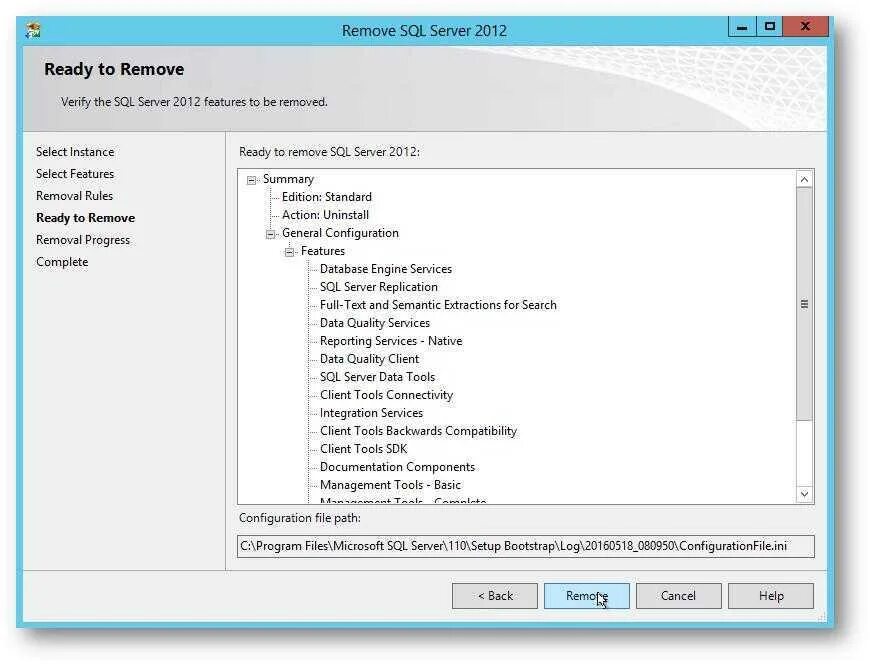Select Reporting Services - Native entry
This screenshot has width=870, height=664.
coord(391,341)
